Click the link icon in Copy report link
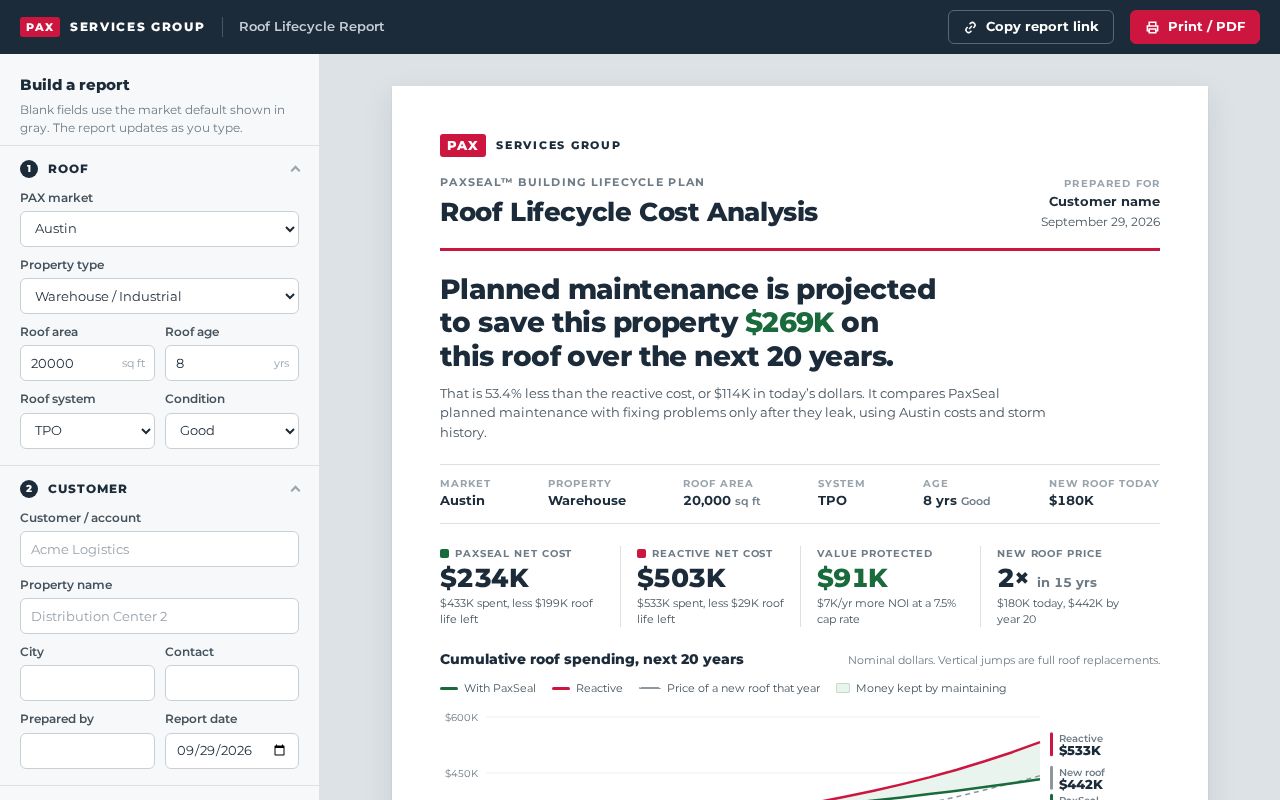This screenshot has height=800, width=1280. 970,27
